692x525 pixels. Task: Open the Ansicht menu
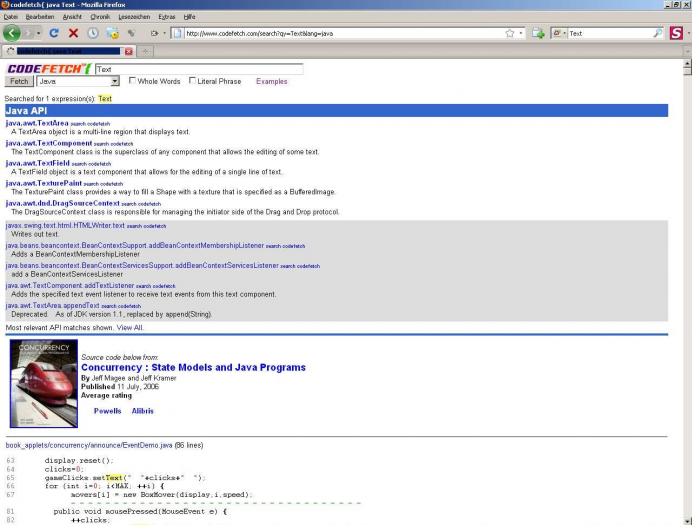coord(72,17)
